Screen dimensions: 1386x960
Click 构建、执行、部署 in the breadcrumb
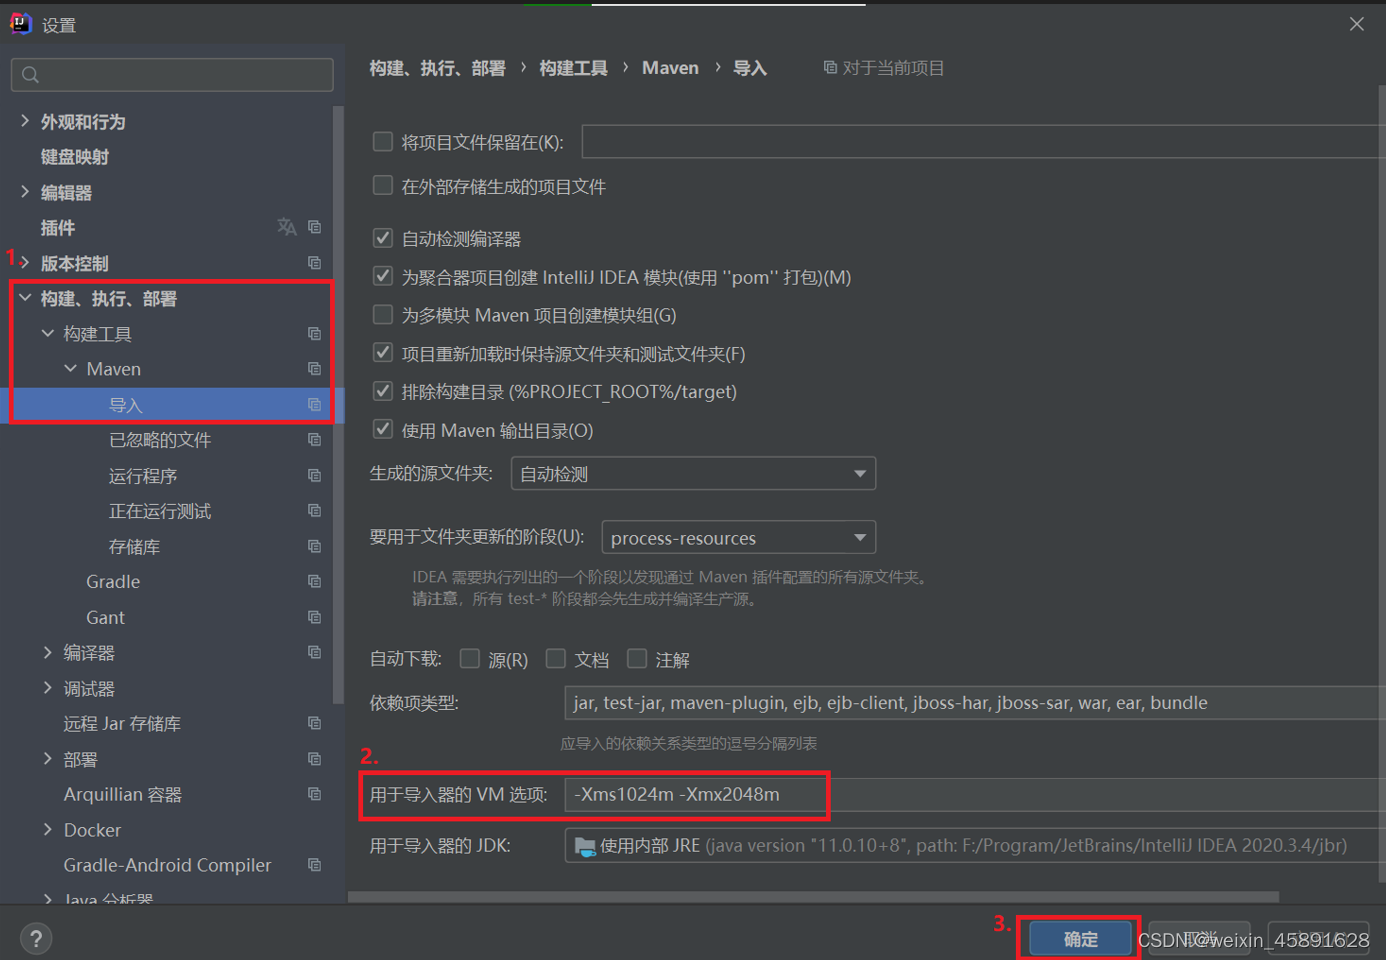[437, 68]
